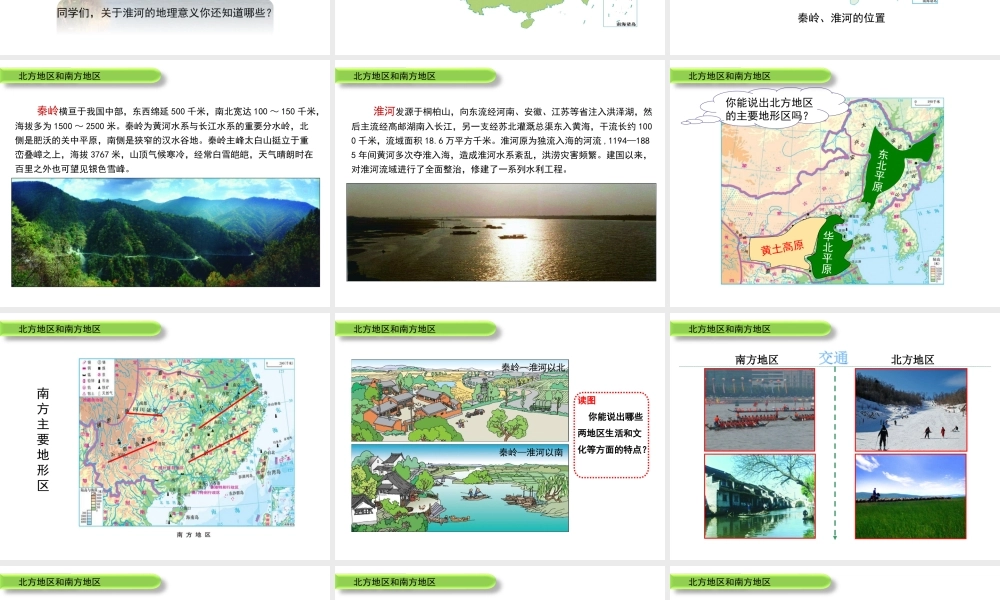Click the red 淮河 keyword in the paragraph
The height and width of the screenshot is (600, 1000).
coord(384,111)
